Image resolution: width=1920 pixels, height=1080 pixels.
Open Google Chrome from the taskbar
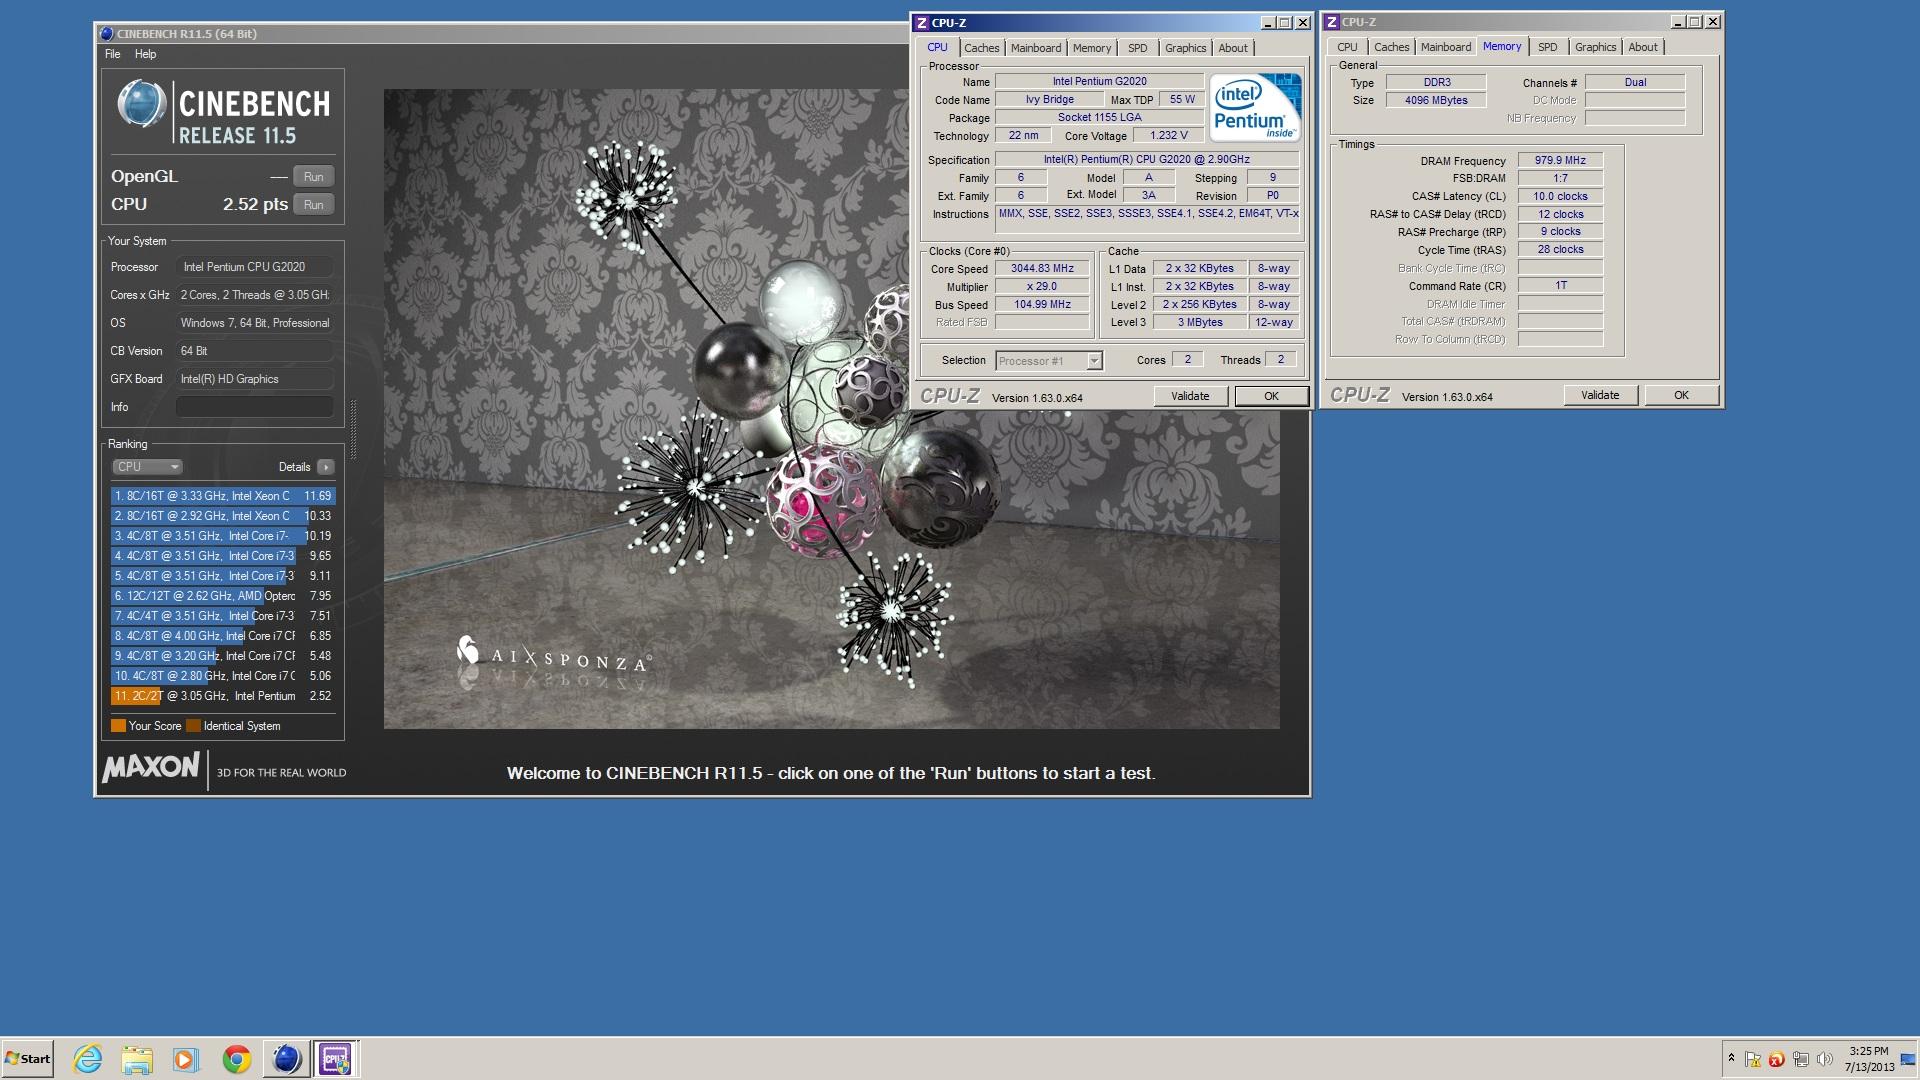pyautogui.click(x=237, y=1059)
